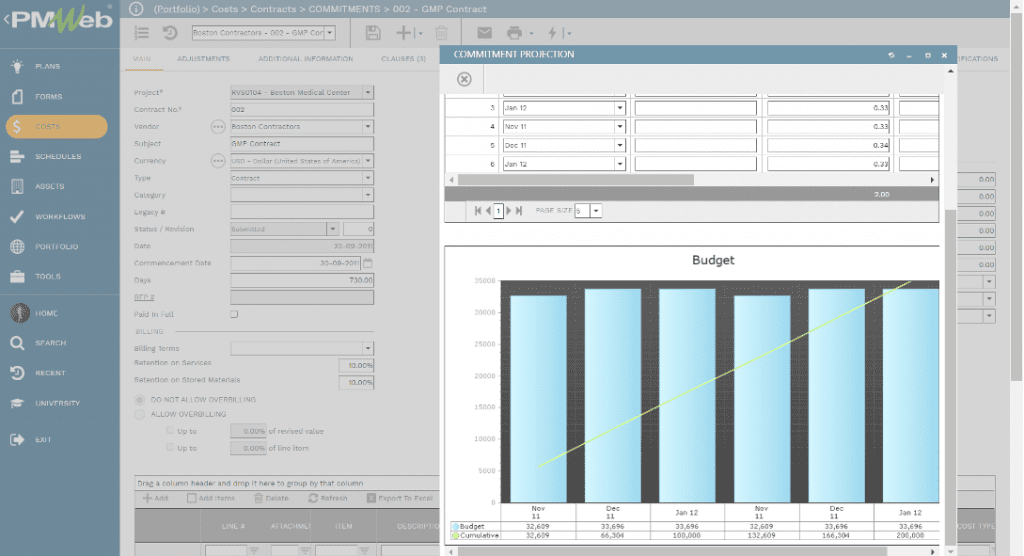The width and height of the screenshot is (1024, 556).
Task: Open the lightning actions icon
Action: coord(552,33)
